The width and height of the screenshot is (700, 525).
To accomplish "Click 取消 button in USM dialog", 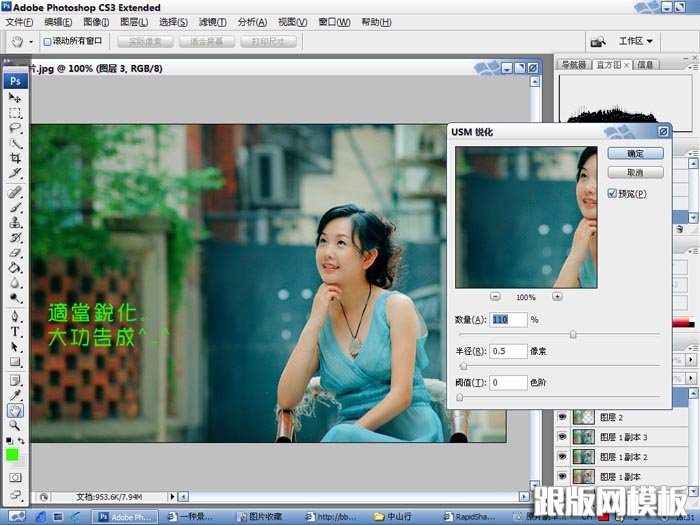I will coord(635,172).
